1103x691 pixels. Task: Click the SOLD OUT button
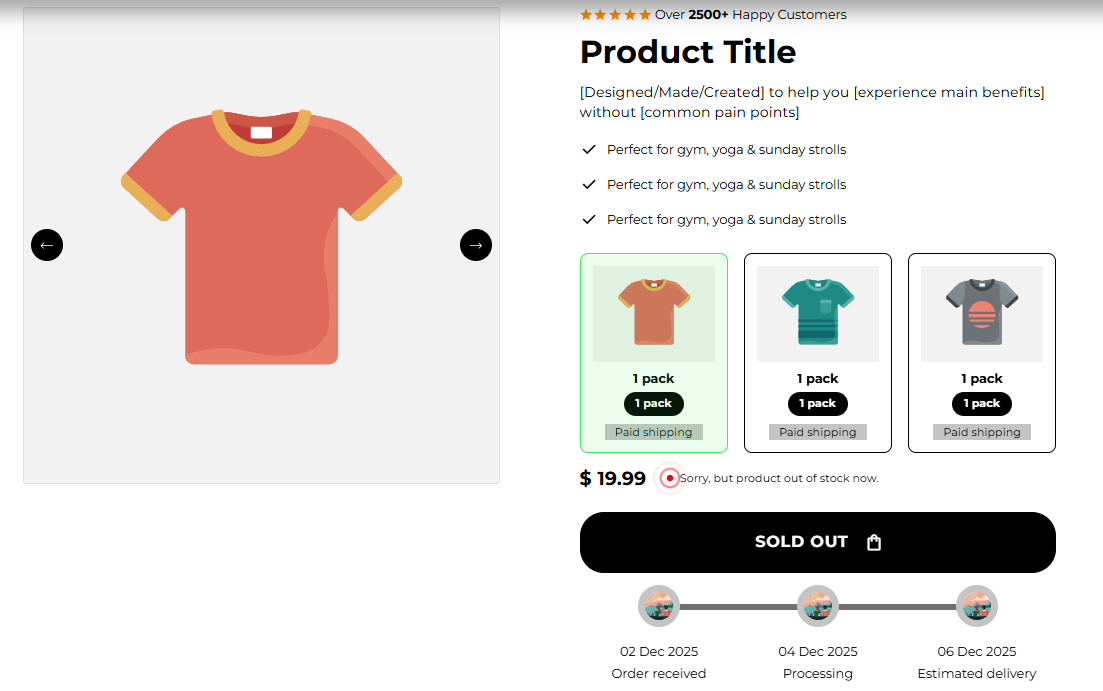[x=818, y=543]
